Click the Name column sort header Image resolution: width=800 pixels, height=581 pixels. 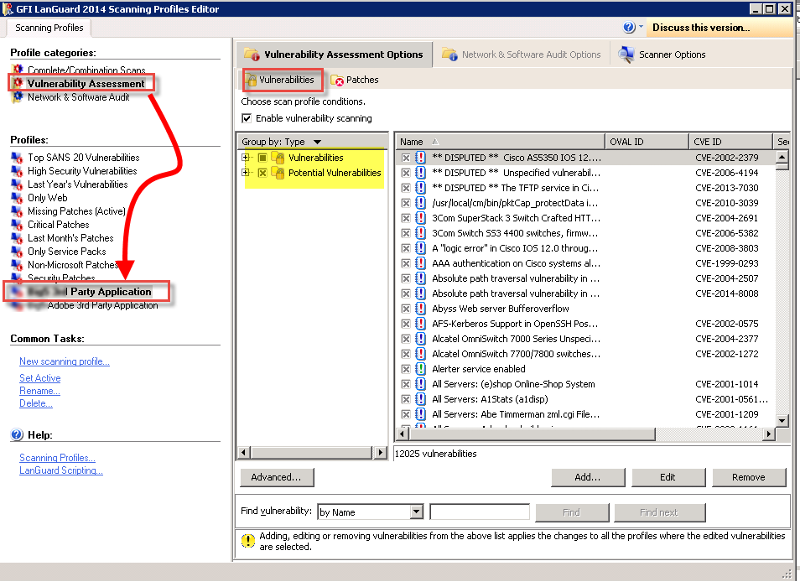499,141
